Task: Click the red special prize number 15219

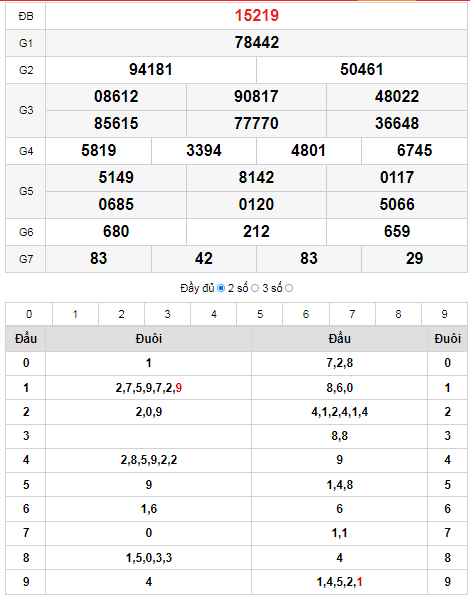Action: [x=257, y=16]
